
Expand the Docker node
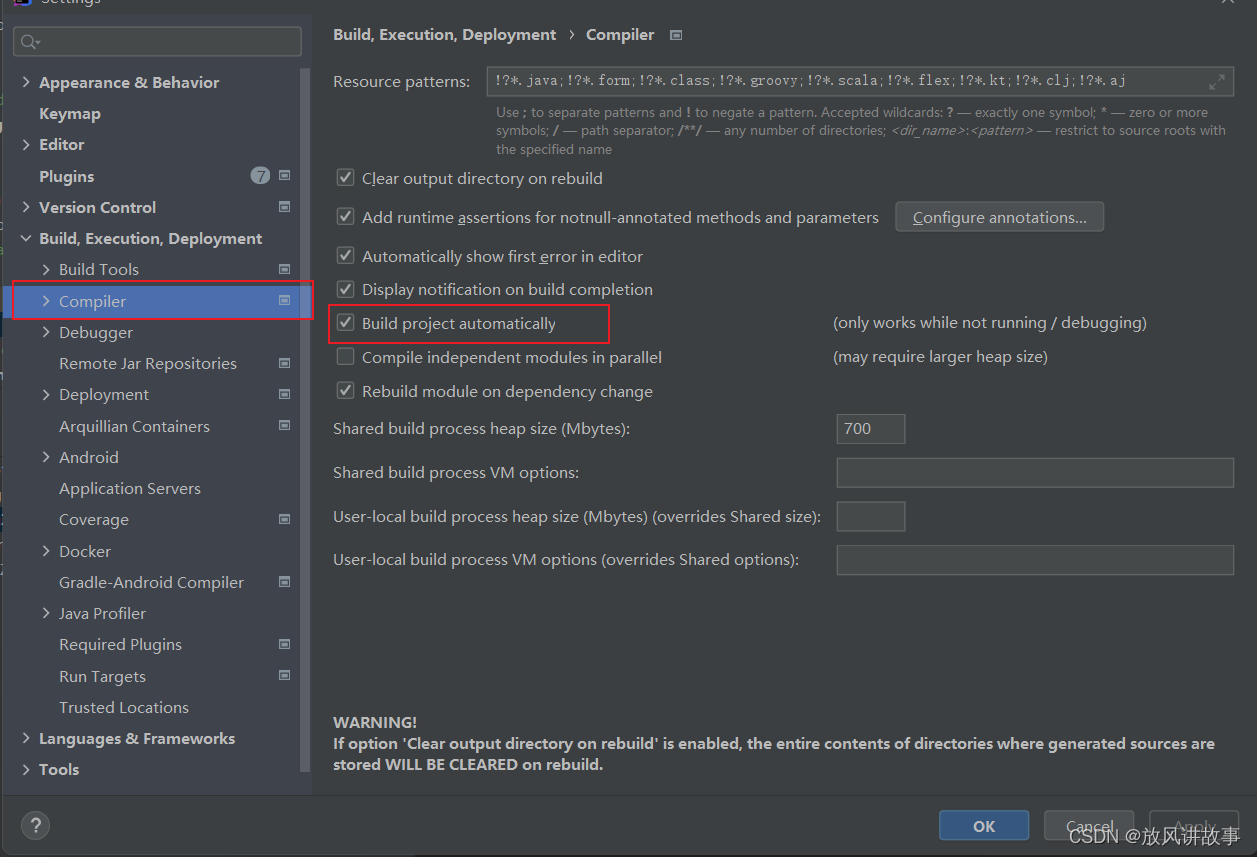coord(46,551)
